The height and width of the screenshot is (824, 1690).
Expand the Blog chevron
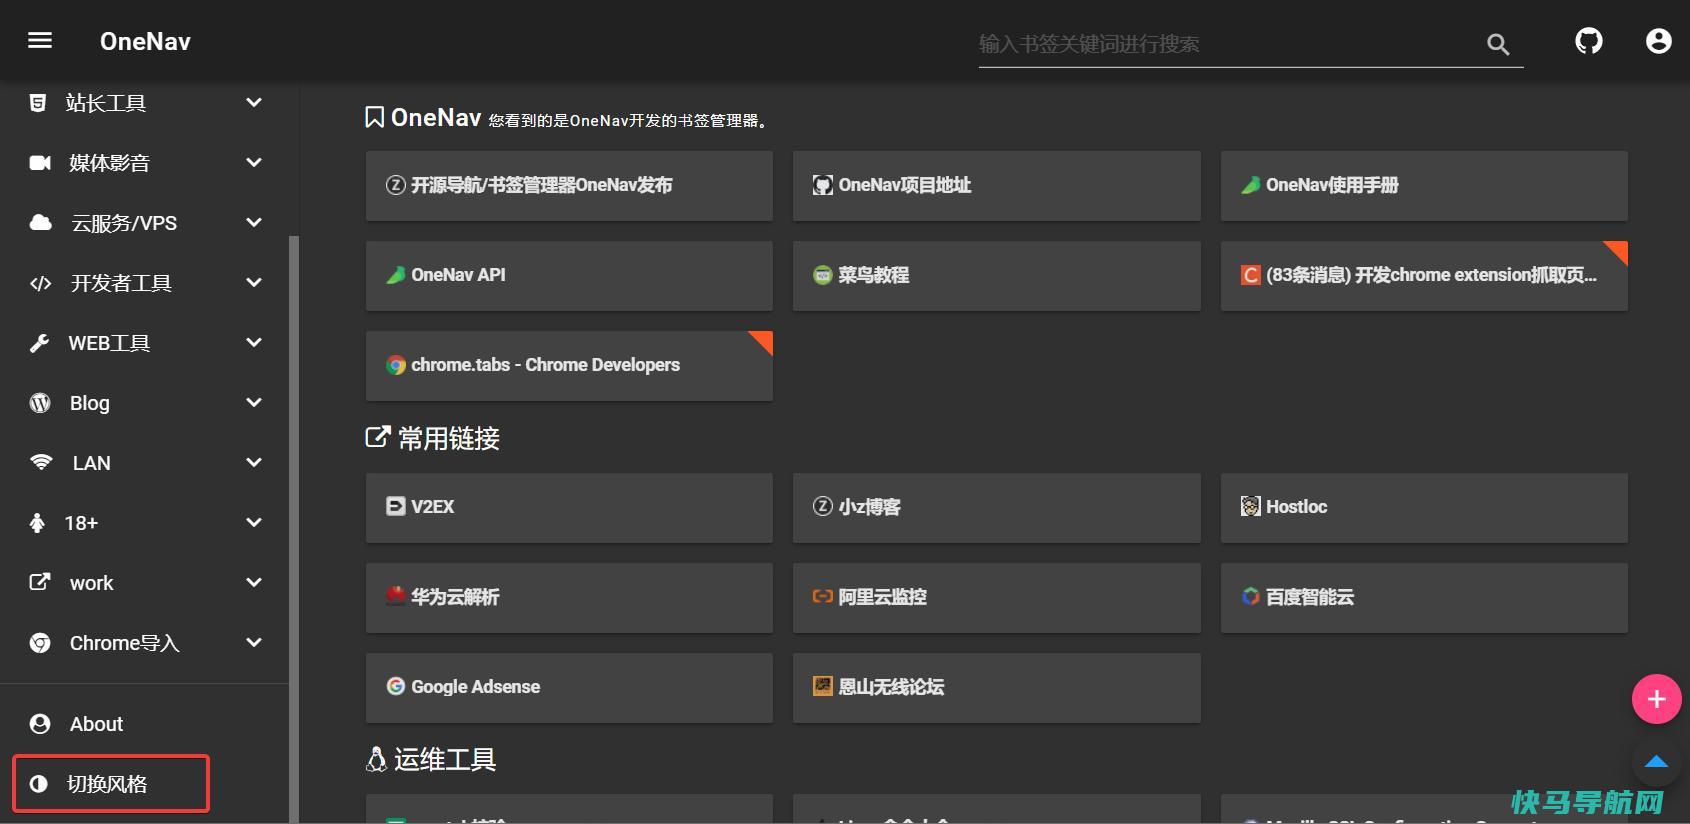point(254,403)
